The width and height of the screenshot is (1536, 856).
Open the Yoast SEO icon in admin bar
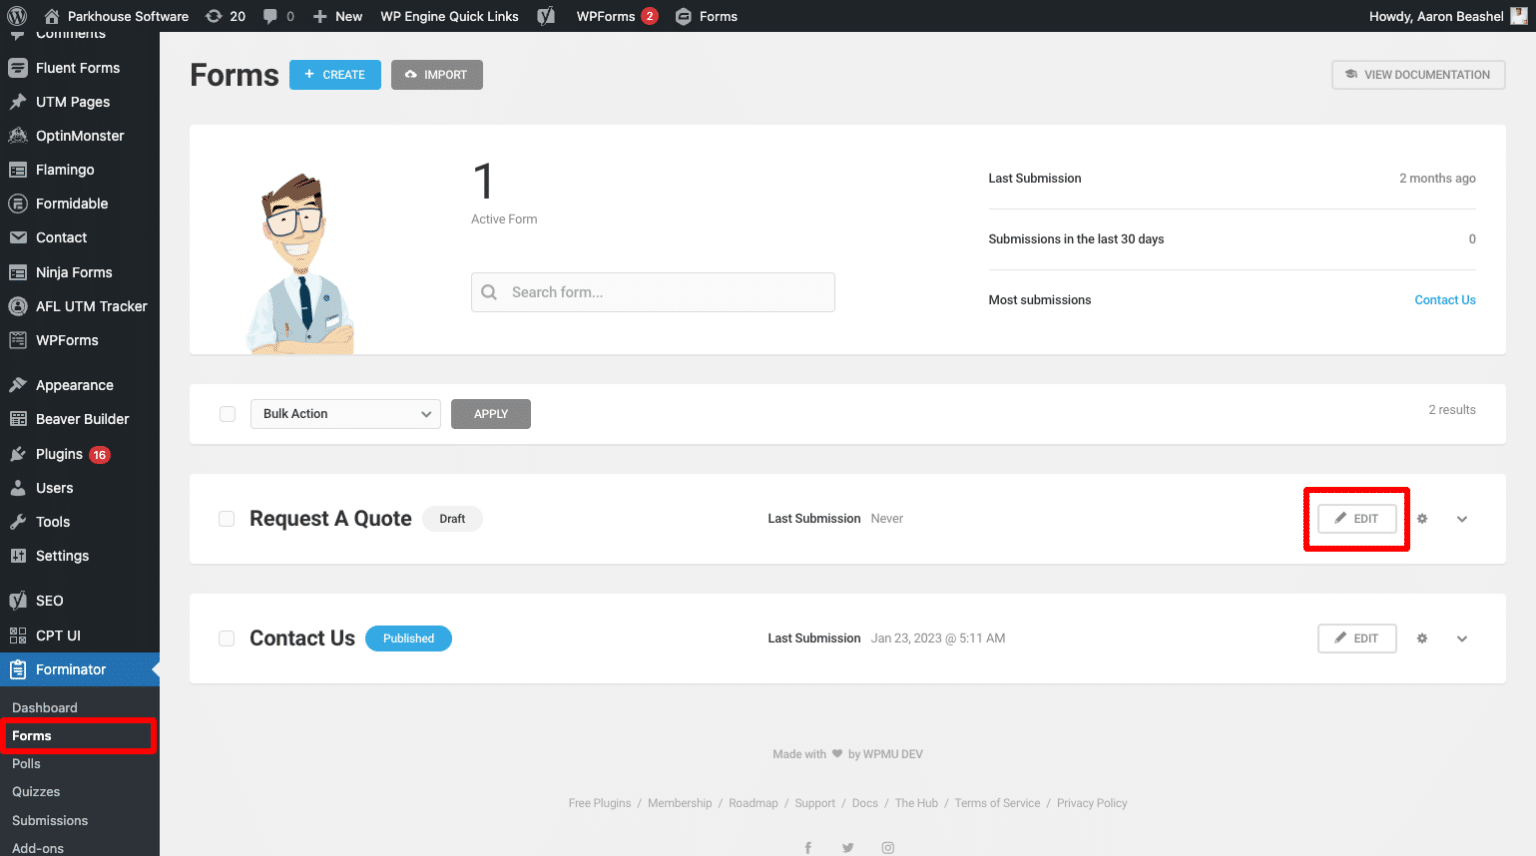pos(546,15)
